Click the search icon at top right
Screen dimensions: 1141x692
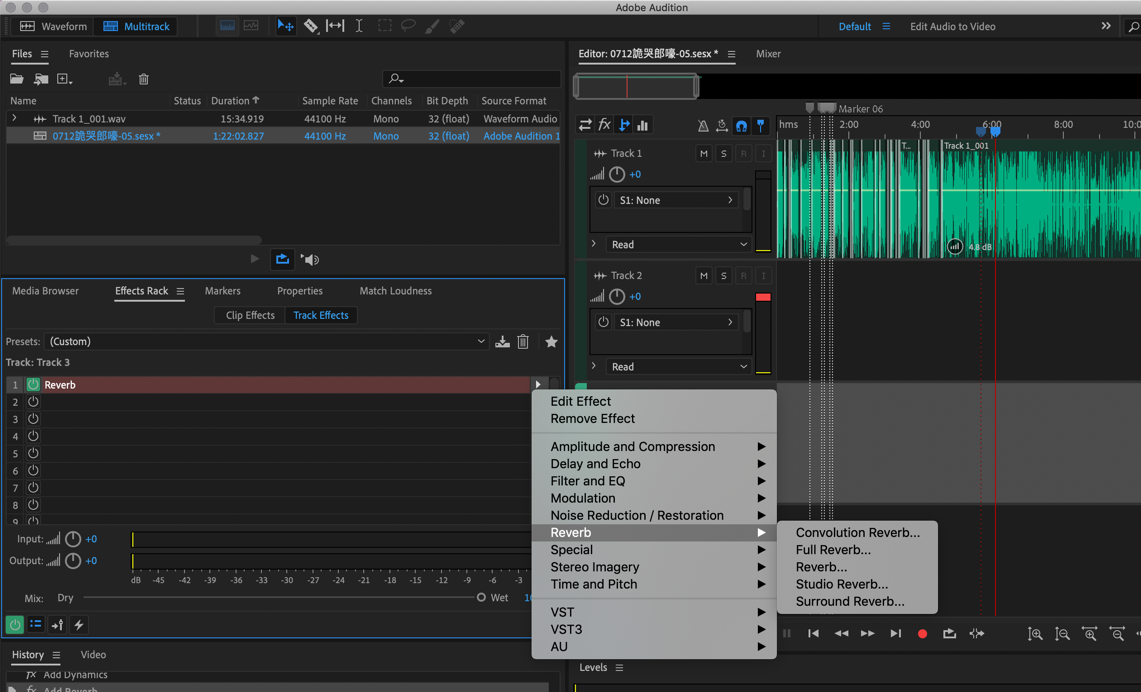pyautogui.click(x=1132, y=26)
